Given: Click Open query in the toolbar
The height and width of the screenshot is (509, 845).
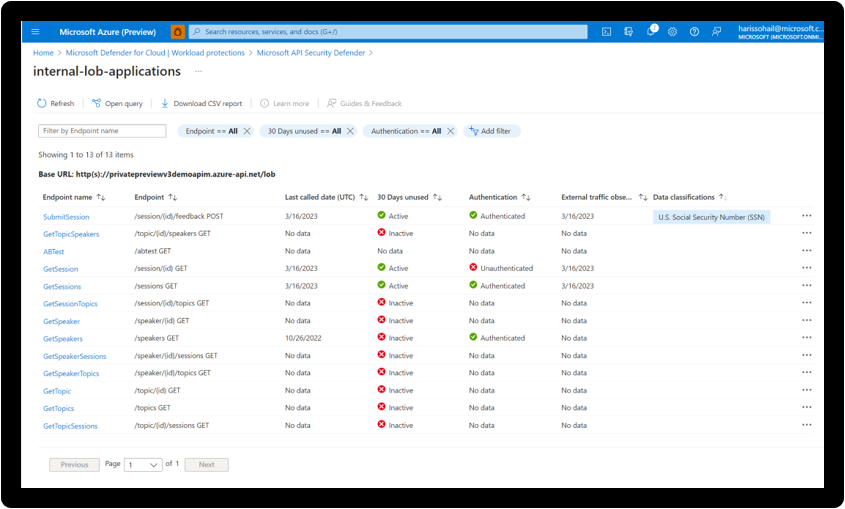Looking at the screenshot, I should click(117, 103).
